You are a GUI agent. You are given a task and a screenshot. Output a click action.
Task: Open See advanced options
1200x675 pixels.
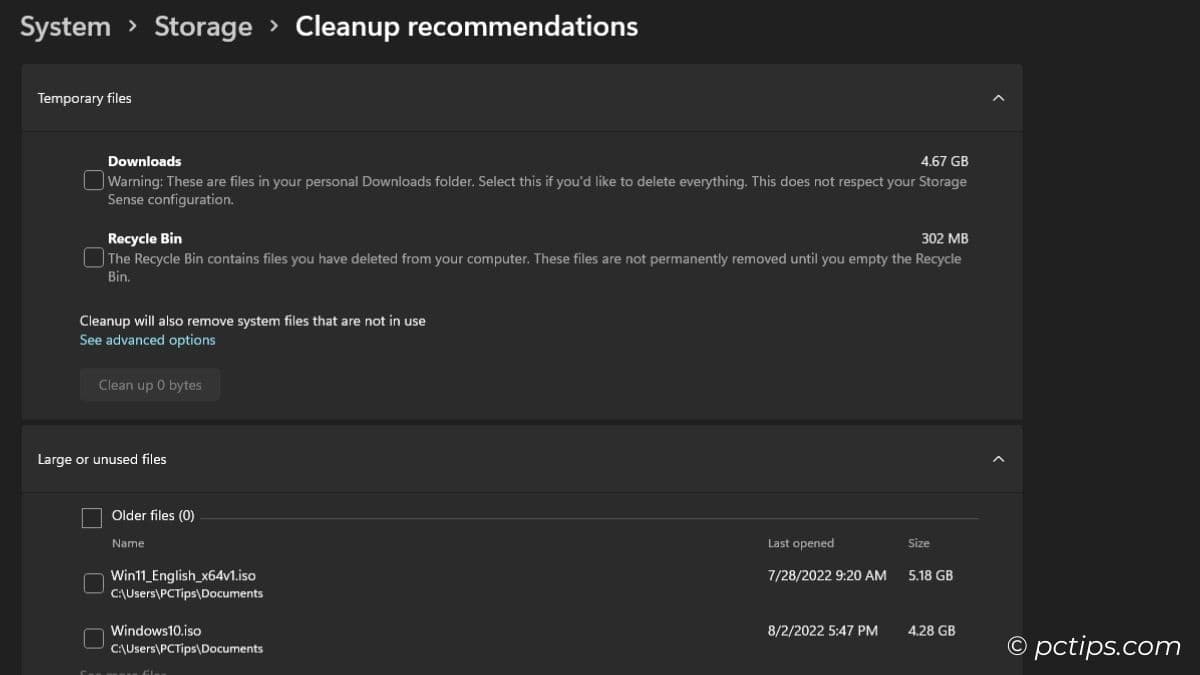click(147, 339)
